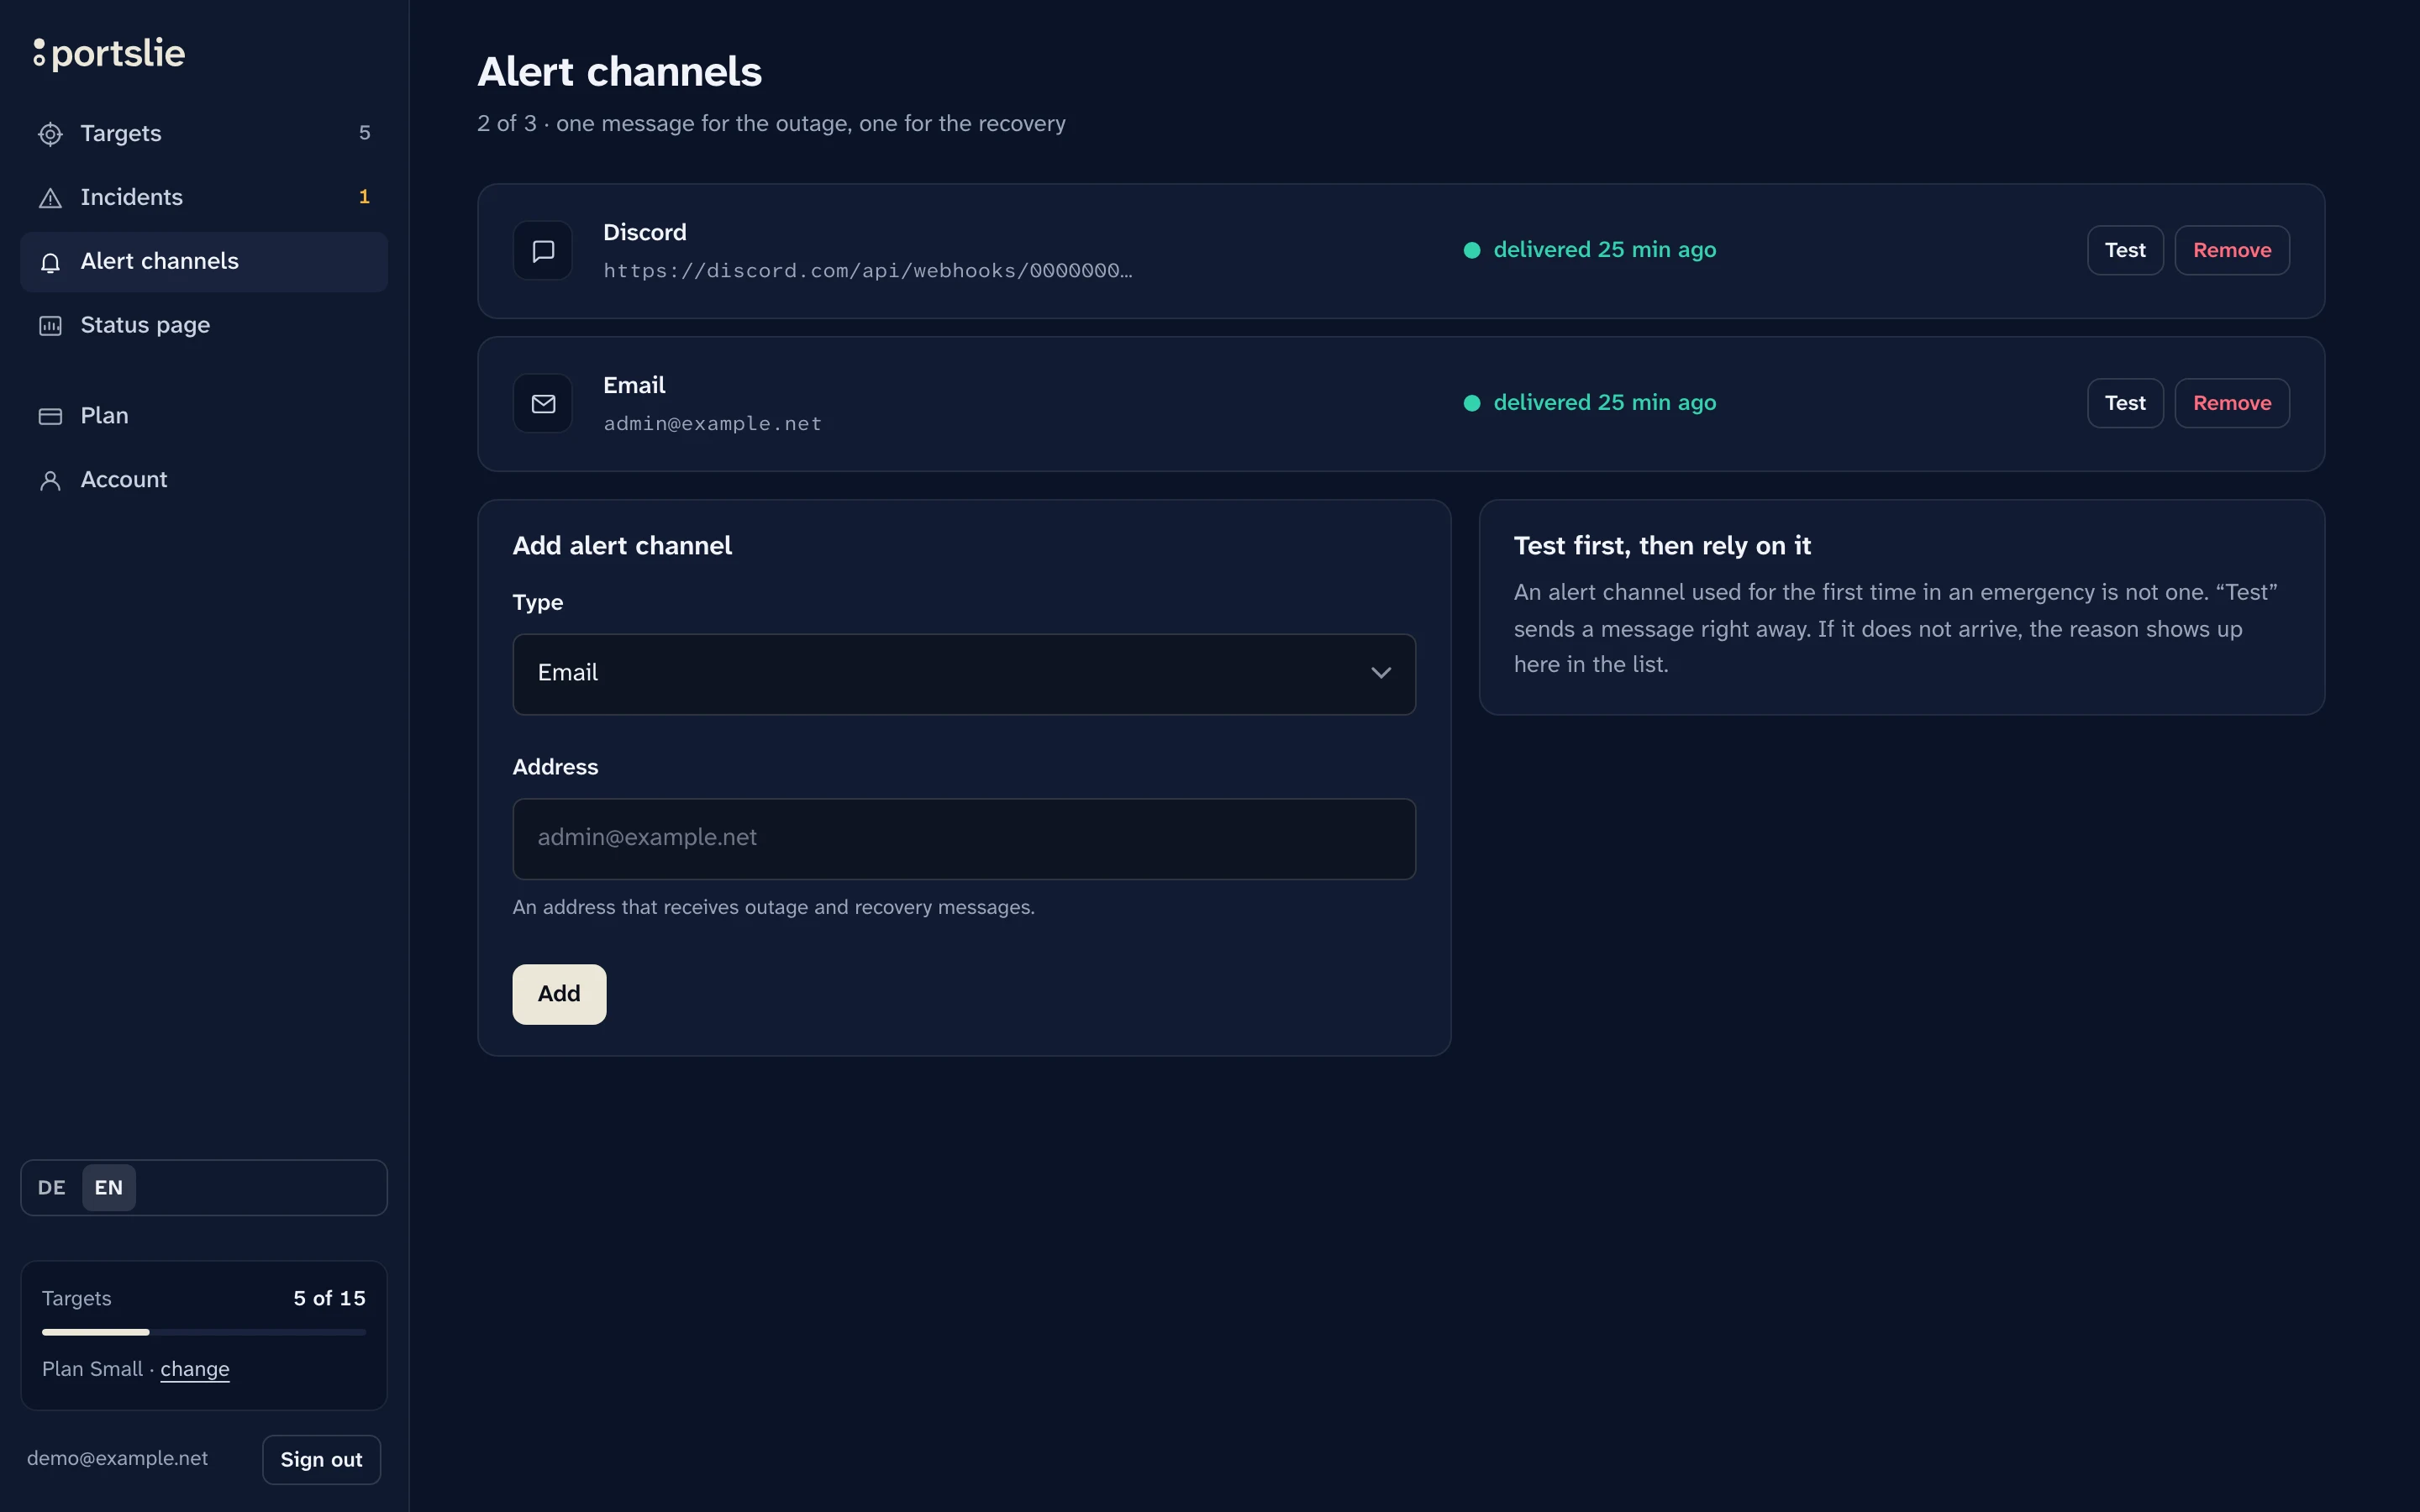Switch language to DE
The width and height of the screenshot is (2420, 1512).
(x=52, y=1188)
